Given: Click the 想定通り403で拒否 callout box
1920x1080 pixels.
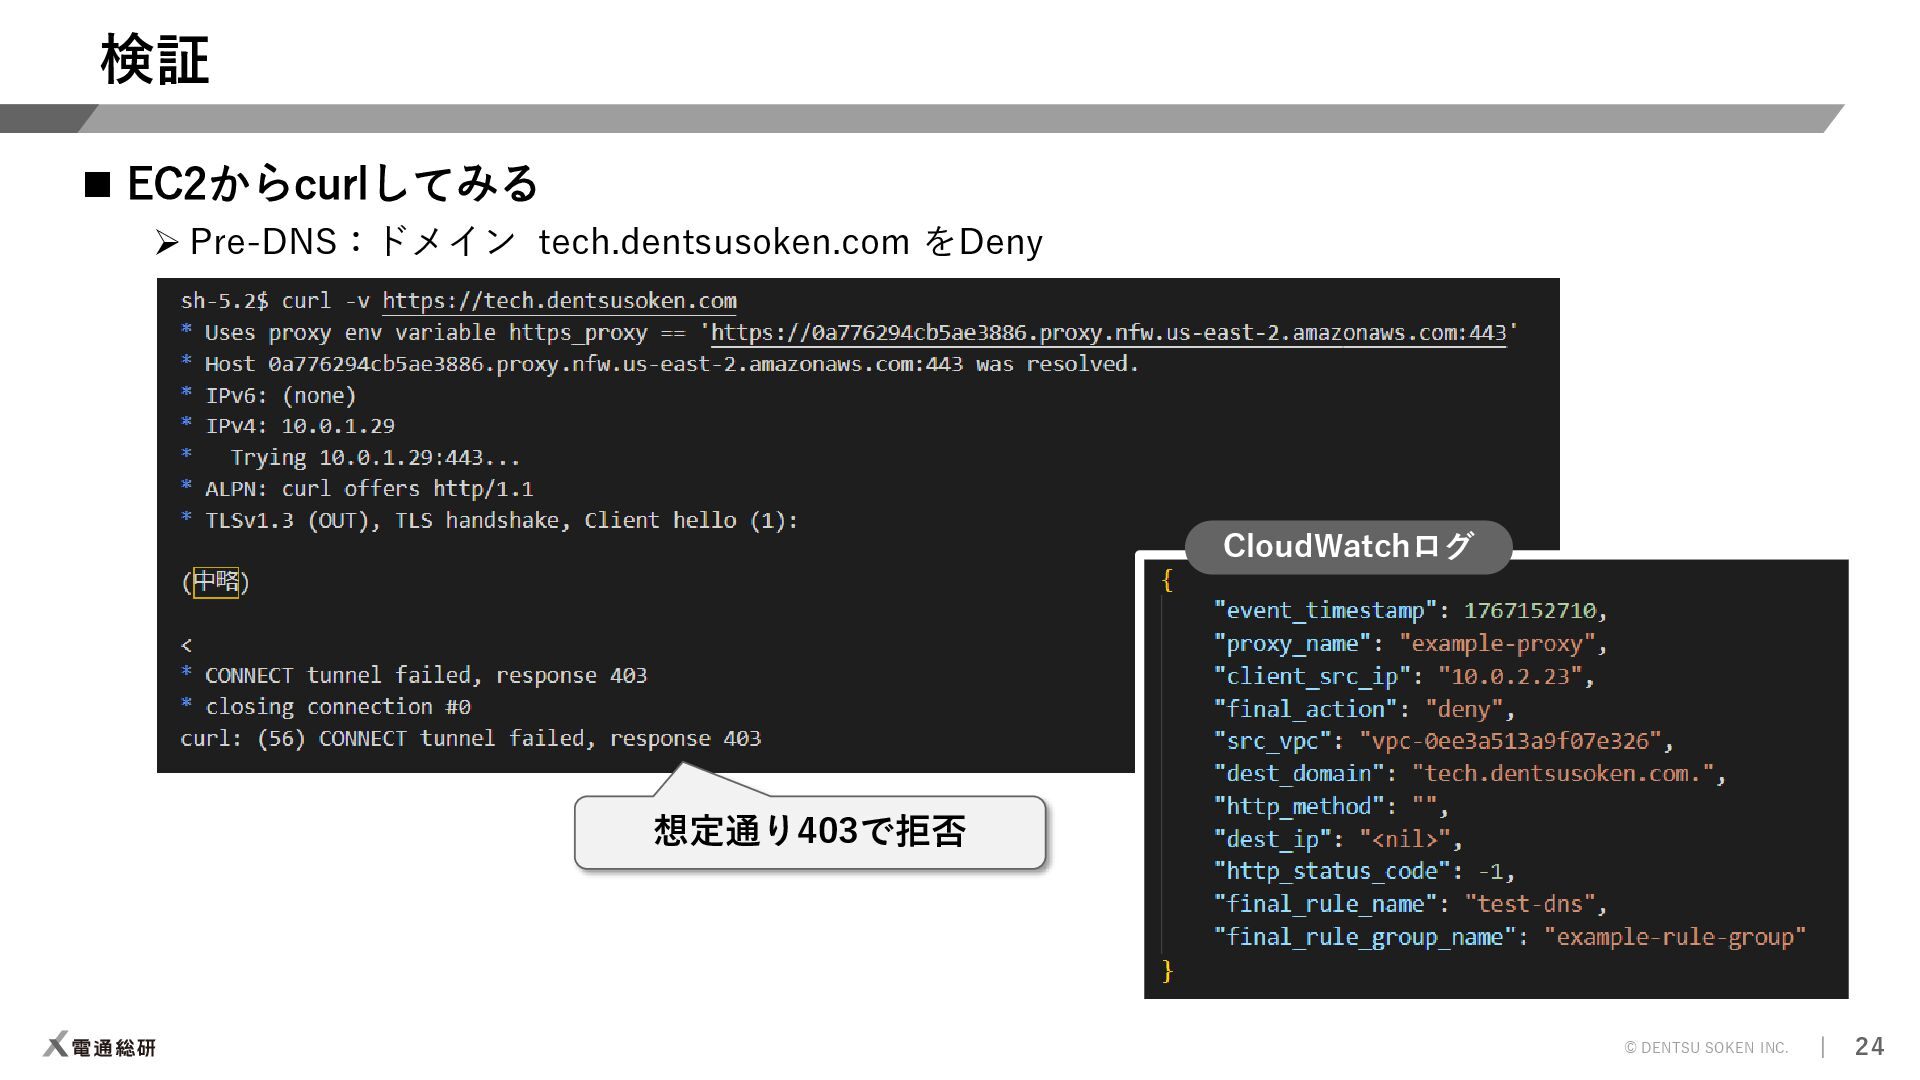Looking at the screenshot, I should point(809,832).
